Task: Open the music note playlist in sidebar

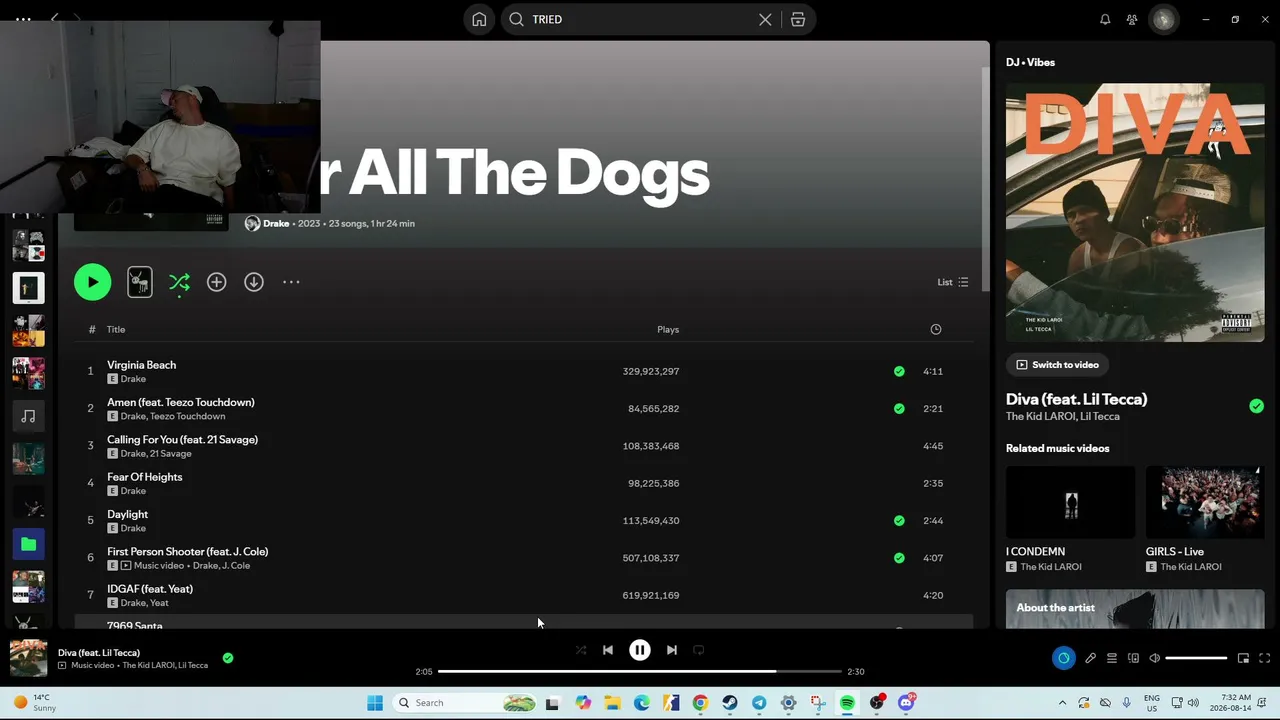Action: pos(28,416)
